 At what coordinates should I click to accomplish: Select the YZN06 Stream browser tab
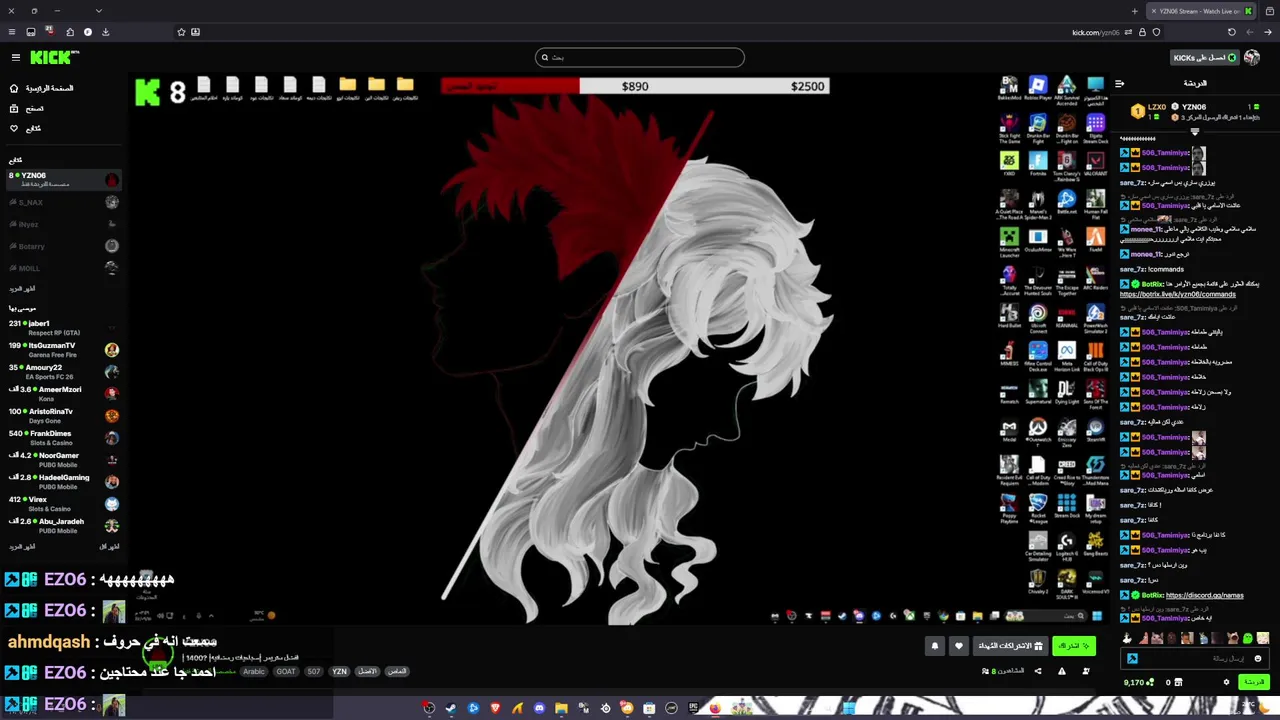click(x=1202, y=11)
